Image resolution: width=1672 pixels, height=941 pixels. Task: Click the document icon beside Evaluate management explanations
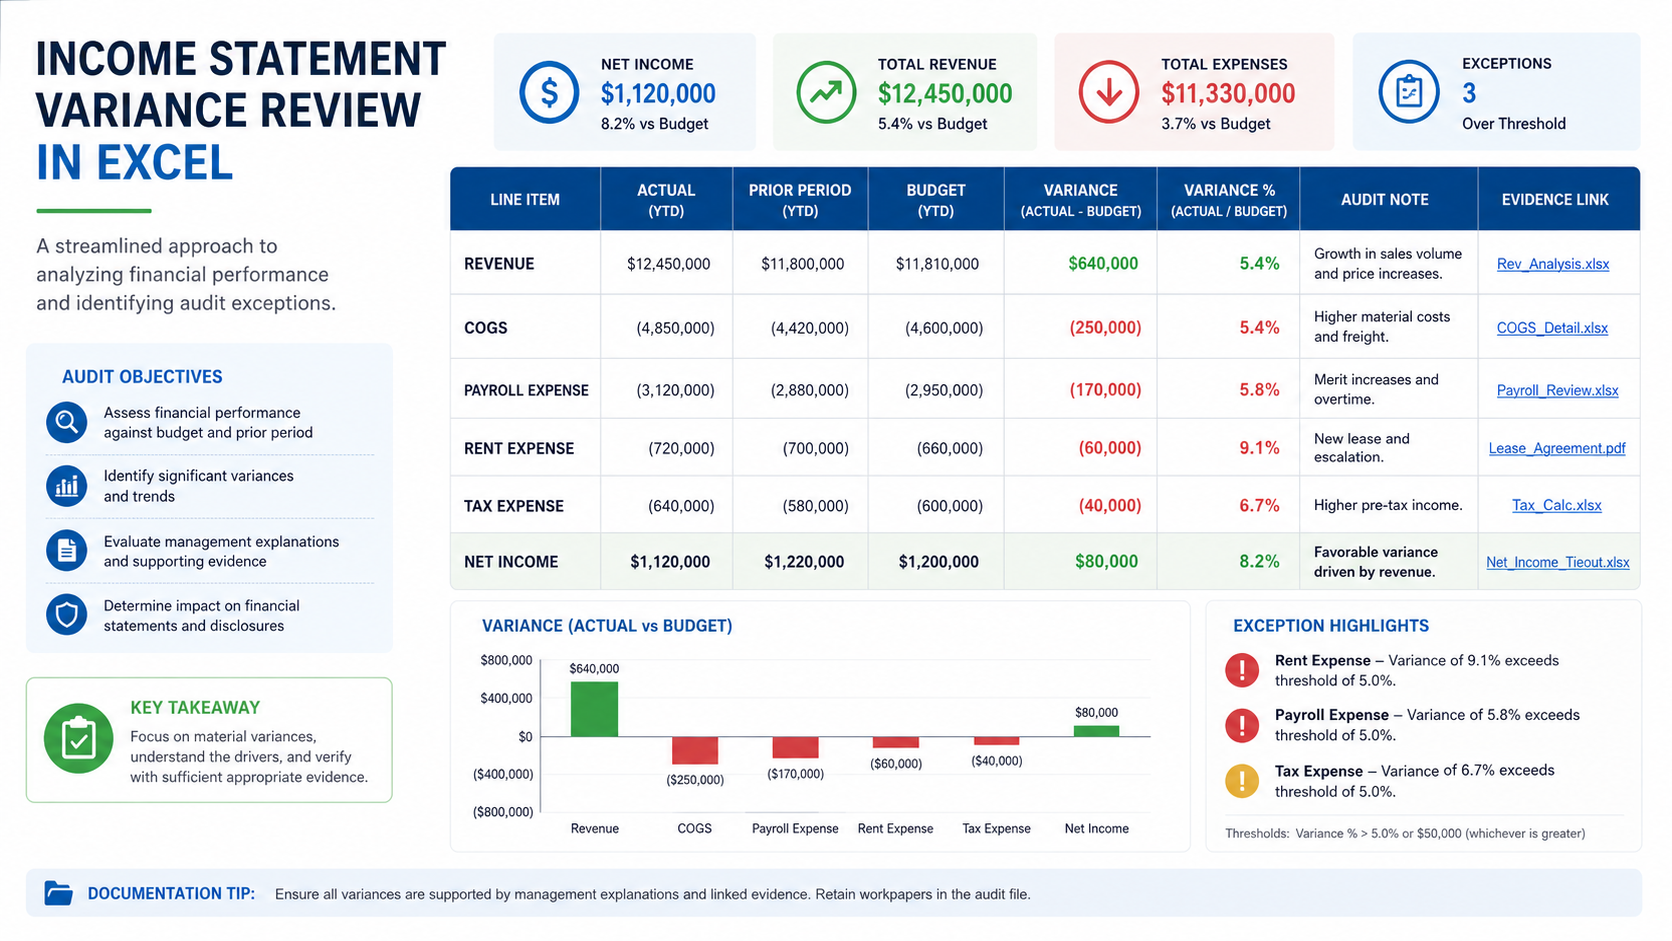click(x=66, y=550)
